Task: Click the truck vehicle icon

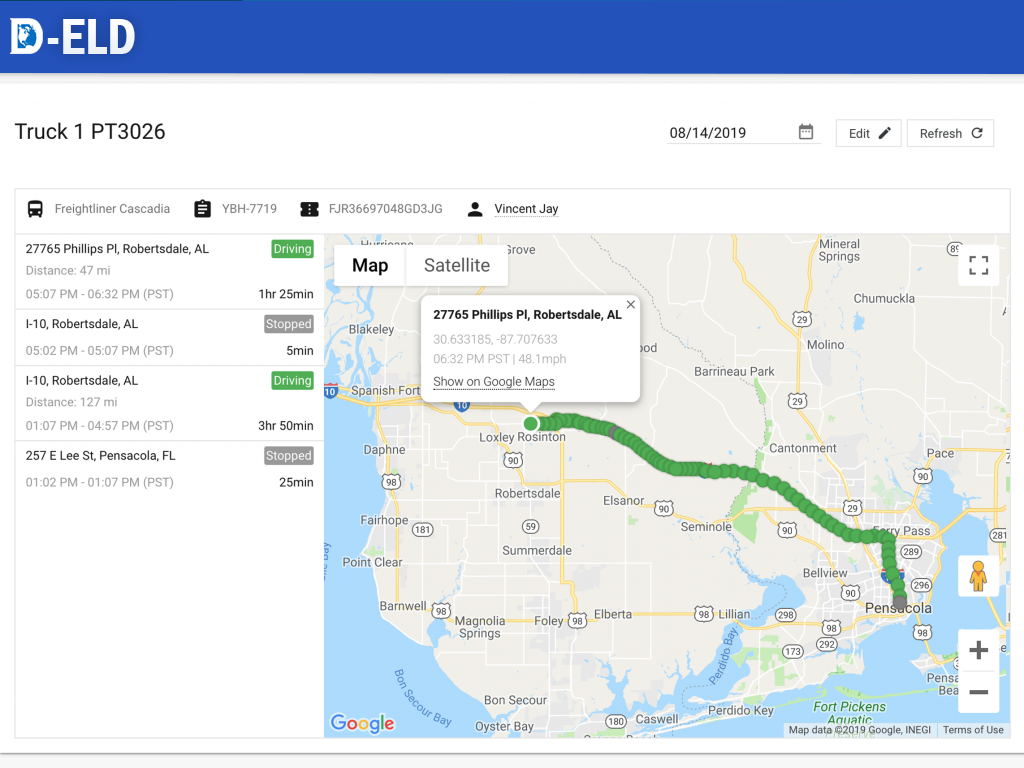Action: point(35,209)
